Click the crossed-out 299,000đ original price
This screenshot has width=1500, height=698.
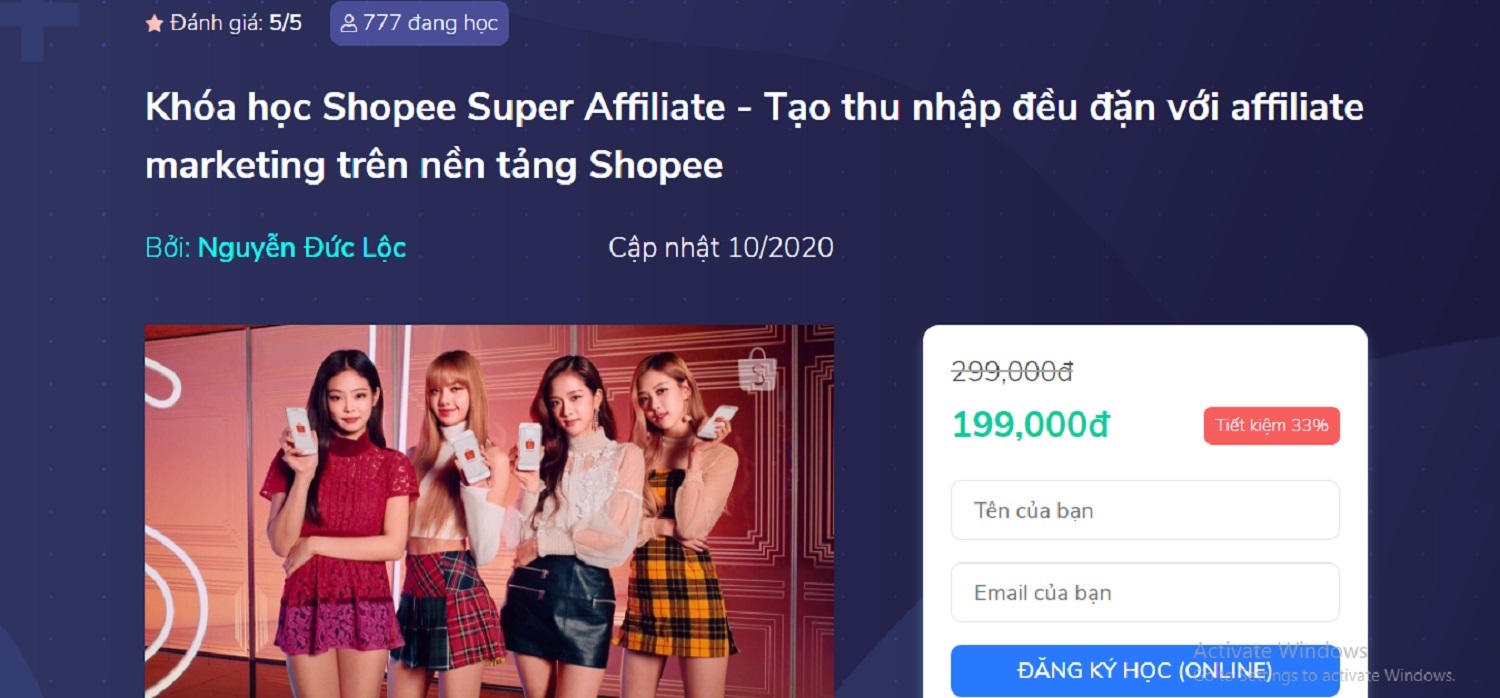(1012, 372)
